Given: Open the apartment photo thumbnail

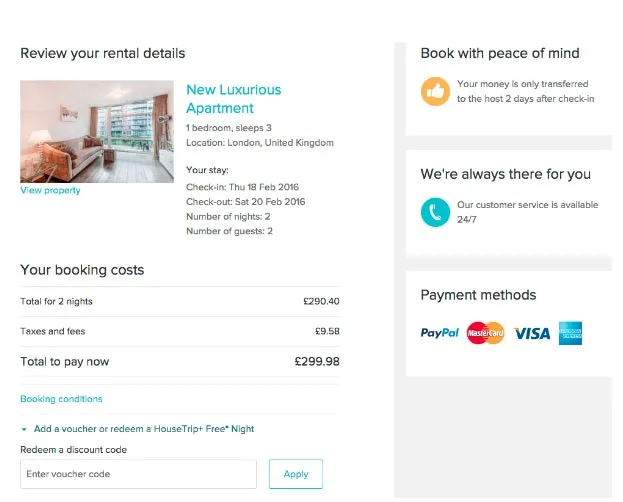Looking at the screenshot, I should (97, 131).
